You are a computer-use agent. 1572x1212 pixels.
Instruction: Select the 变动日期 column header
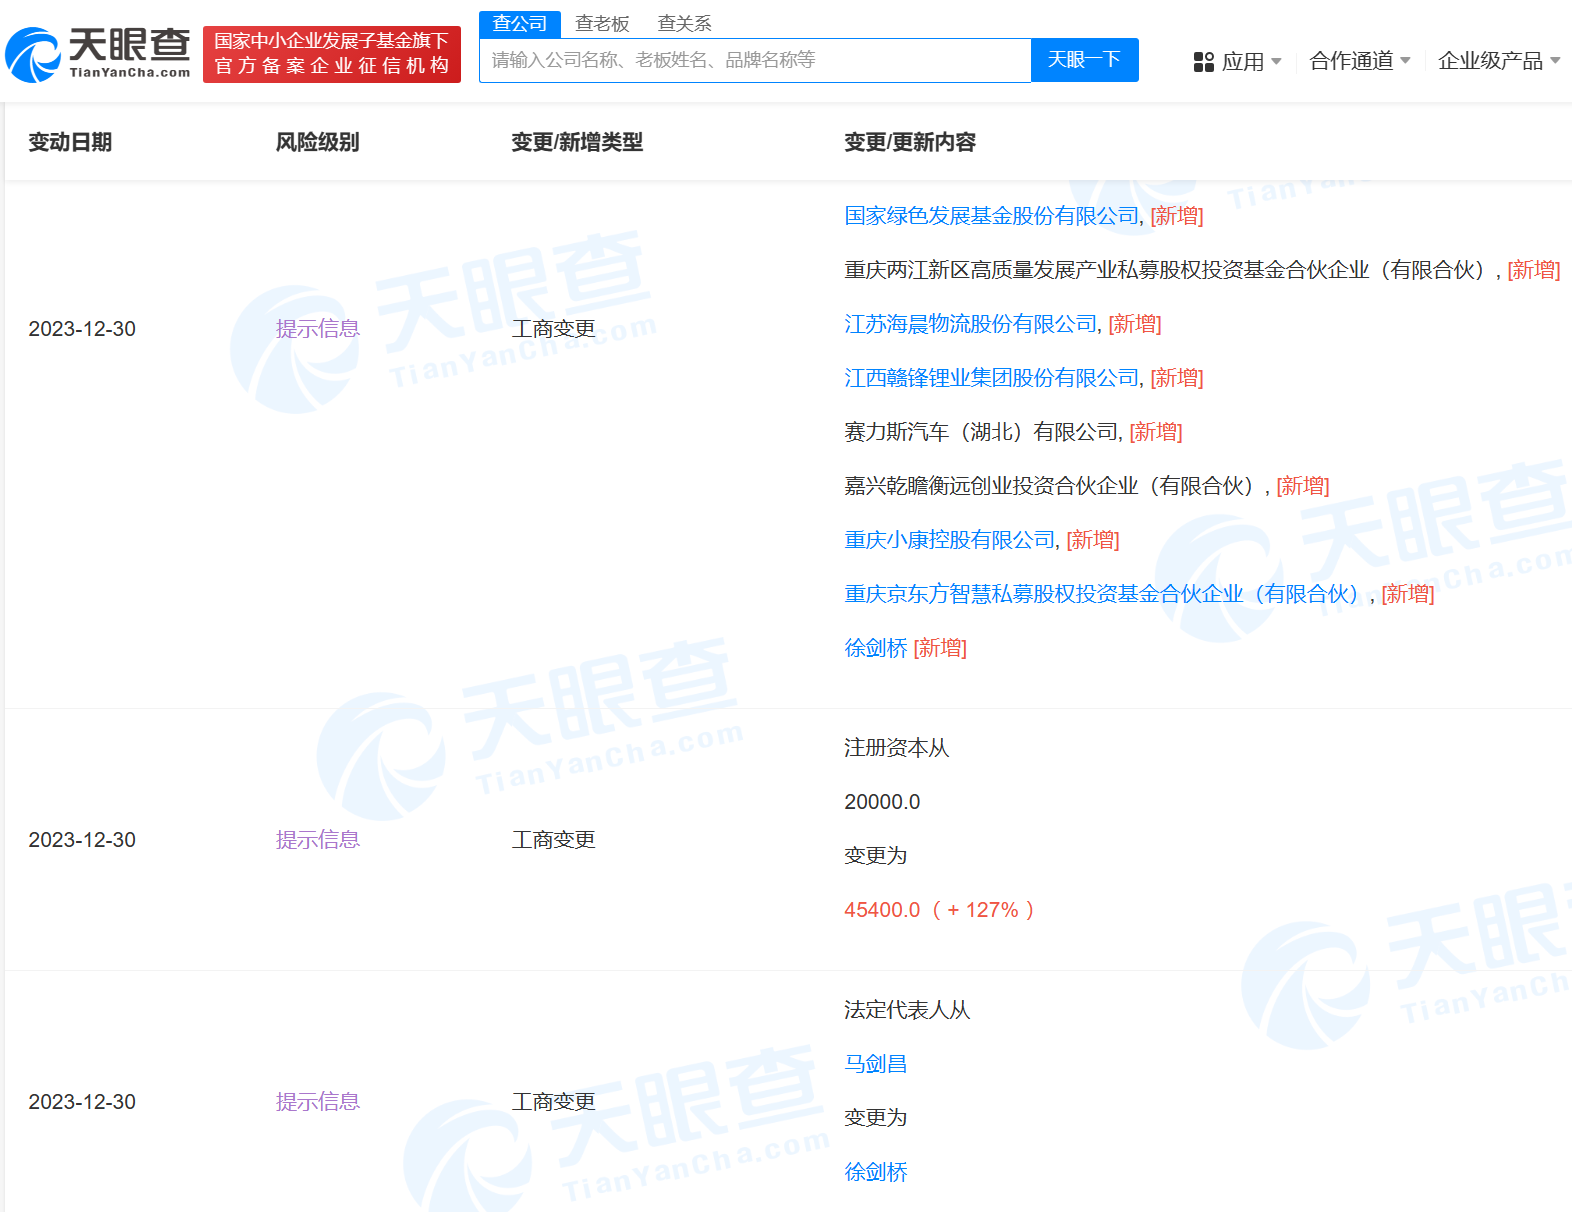click(x=70, y=142)
